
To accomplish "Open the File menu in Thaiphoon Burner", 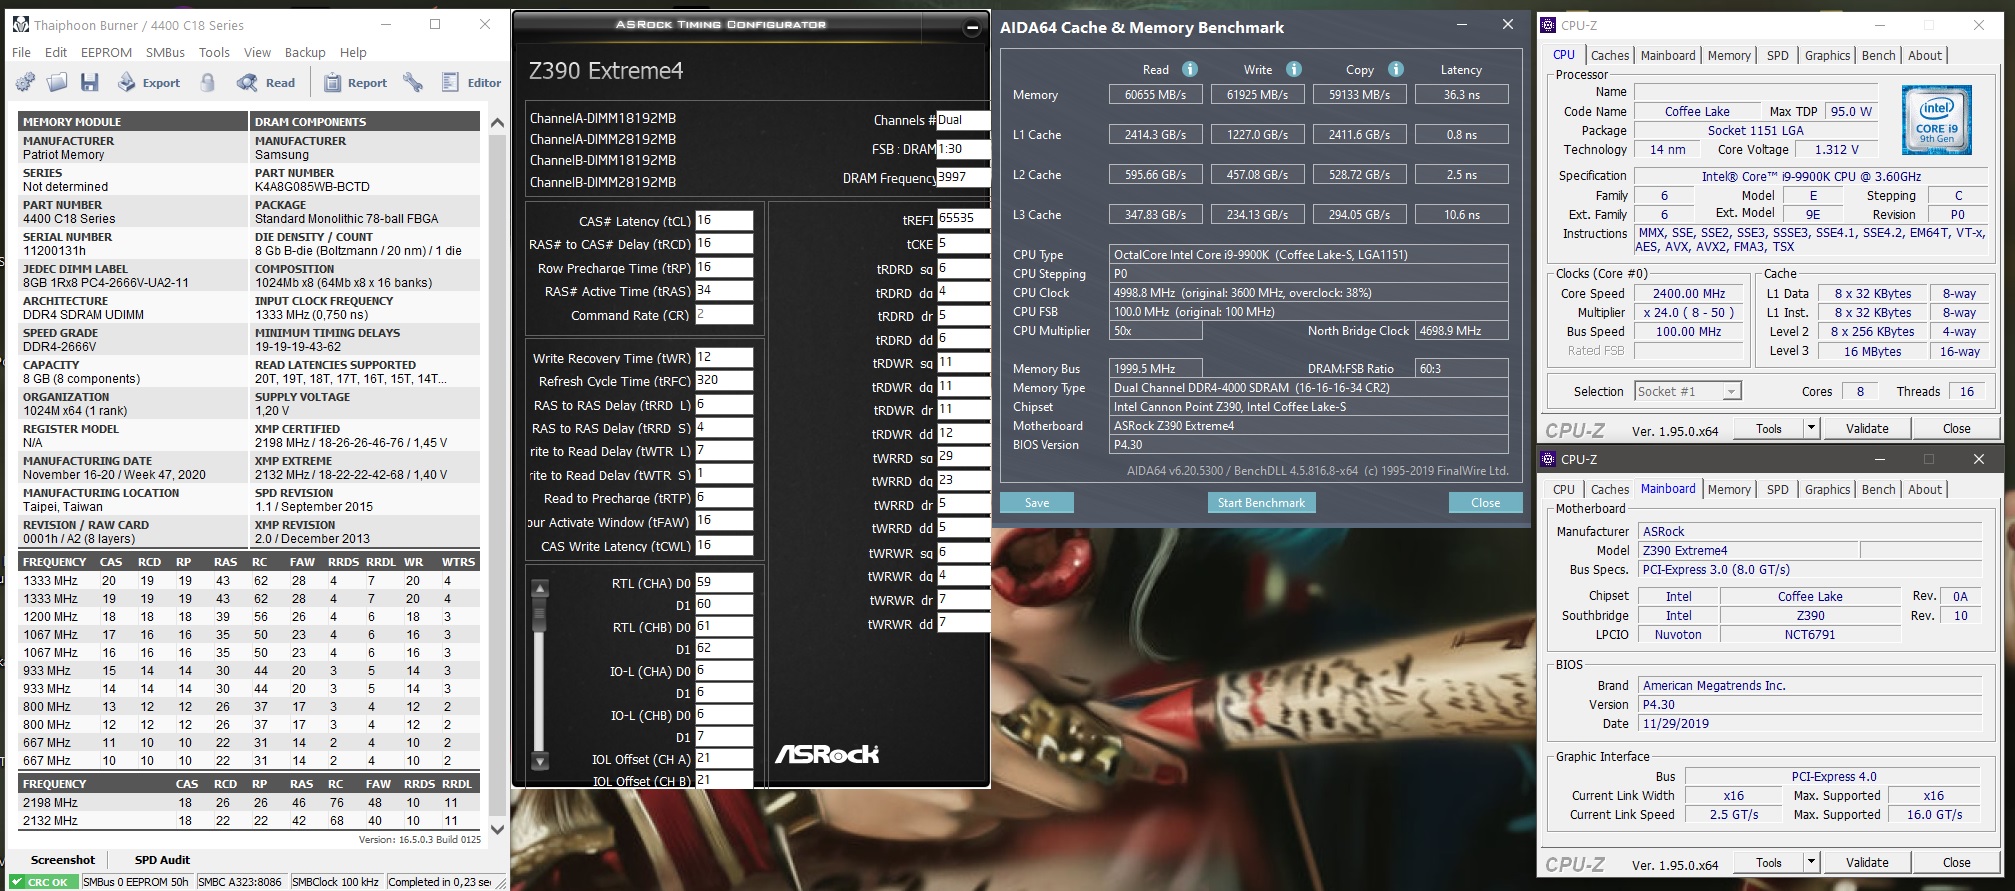I will click(21, 52).
